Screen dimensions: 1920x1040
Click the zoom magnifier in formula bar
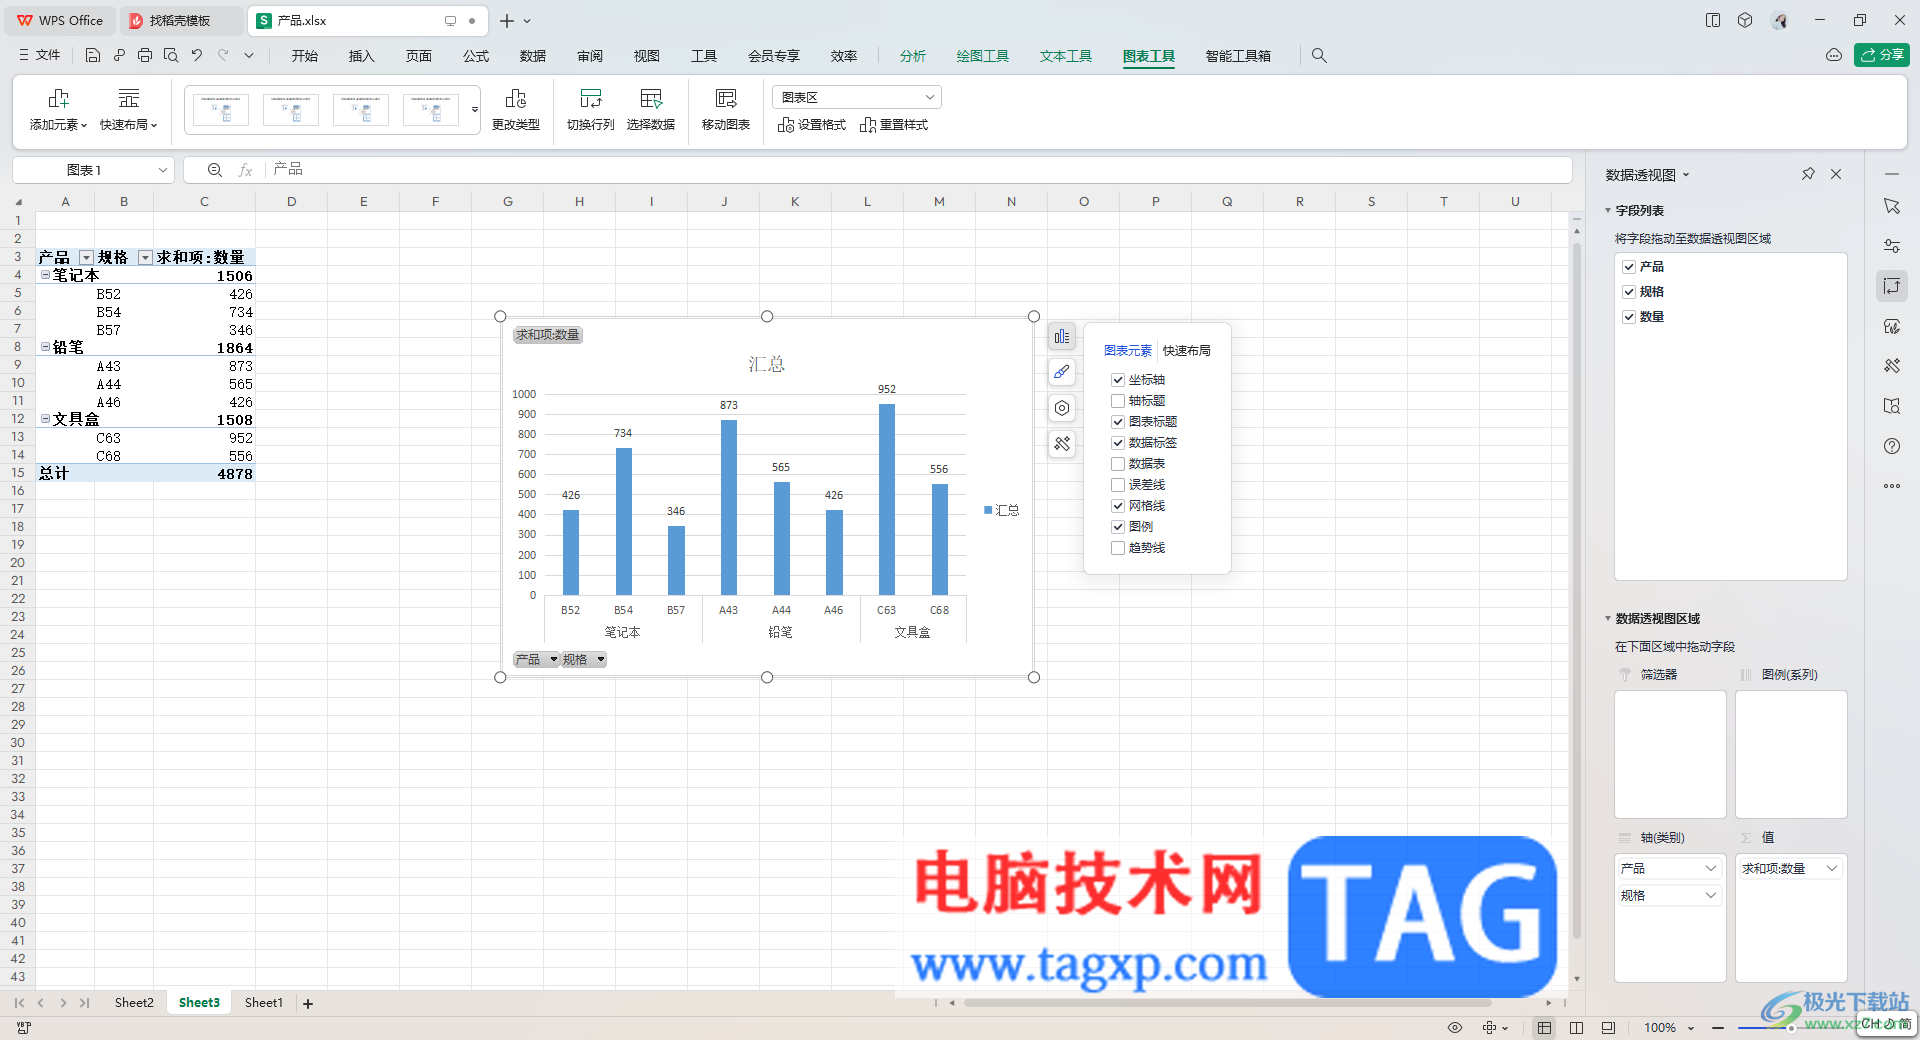coord(214,170)
